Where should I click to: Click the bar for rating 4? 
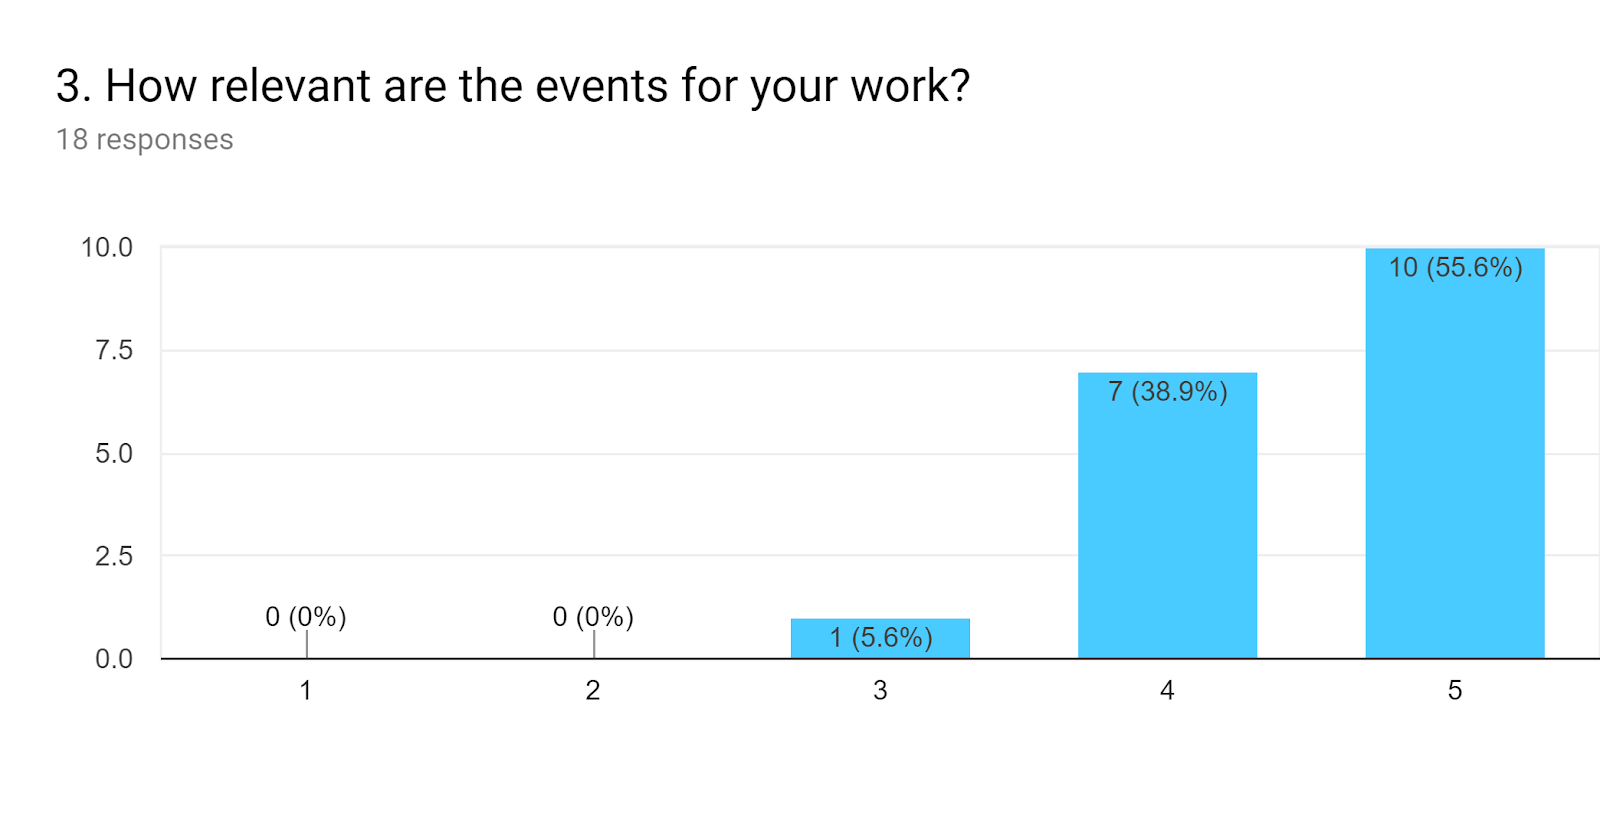pyautogui.click(x=1167, y=516)
